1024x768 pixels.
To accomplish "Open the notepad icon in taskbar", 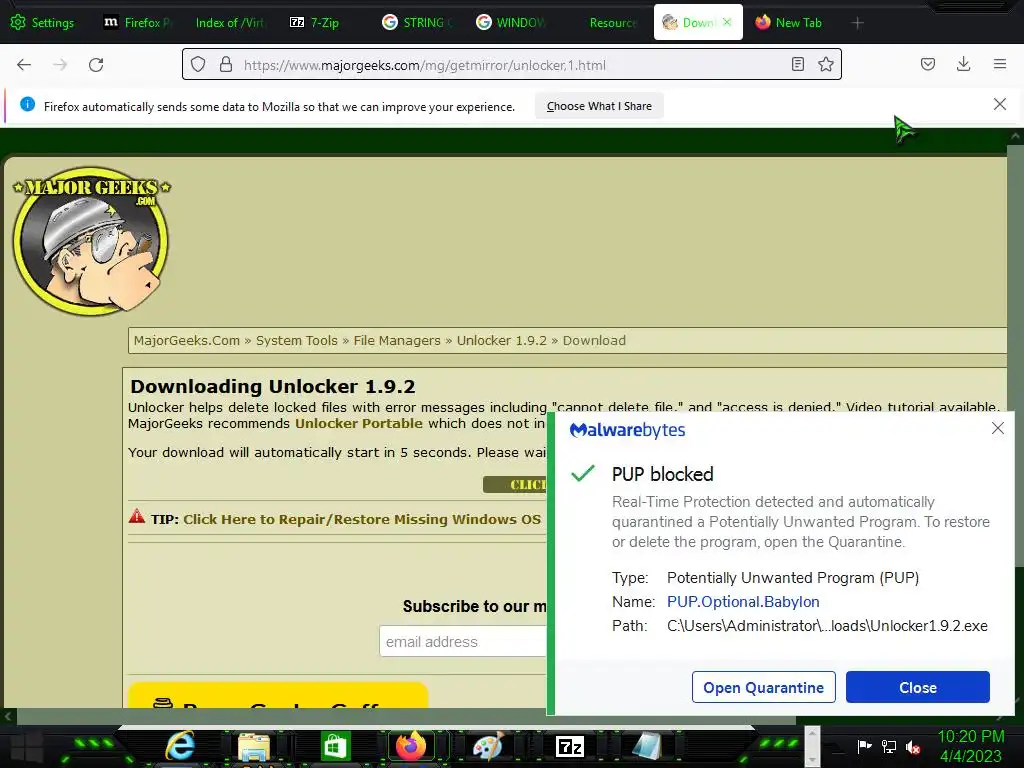I will coord(647,746).
